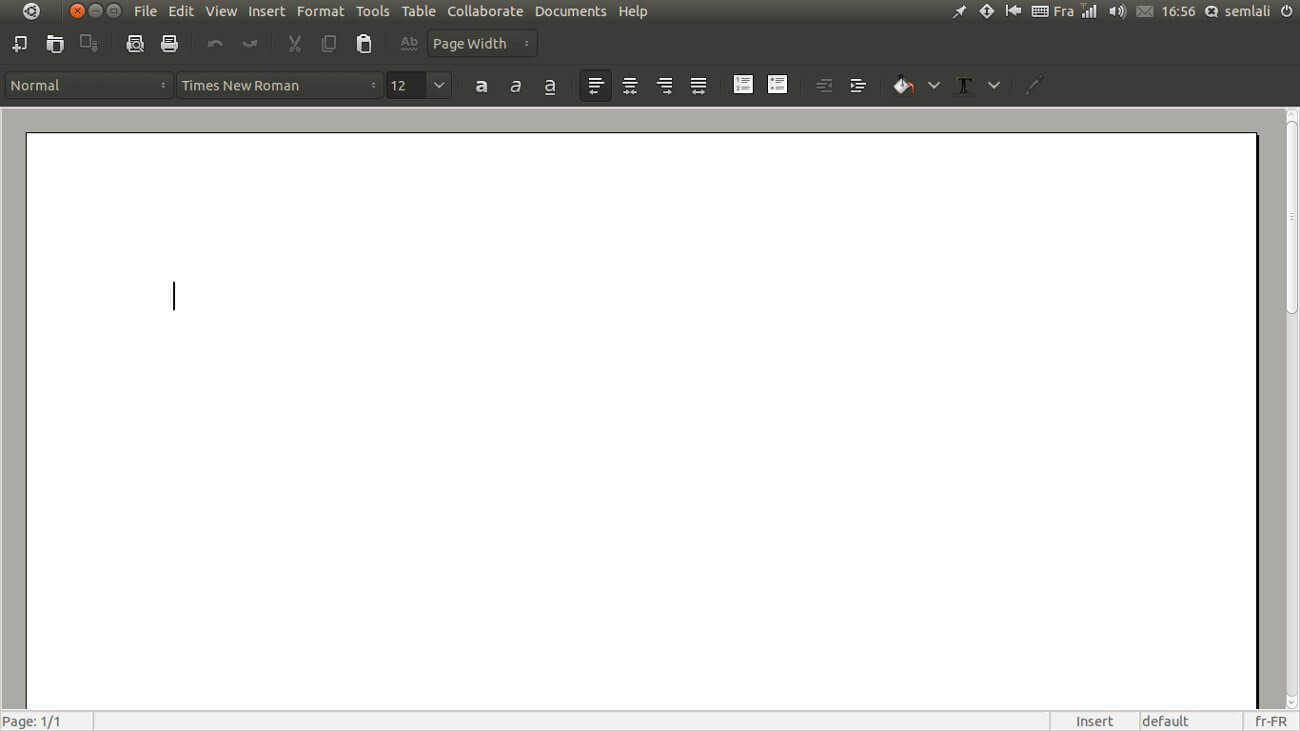Increase paragraph indent
This screenshot has width=1300, height=731.
pos(858,86)
